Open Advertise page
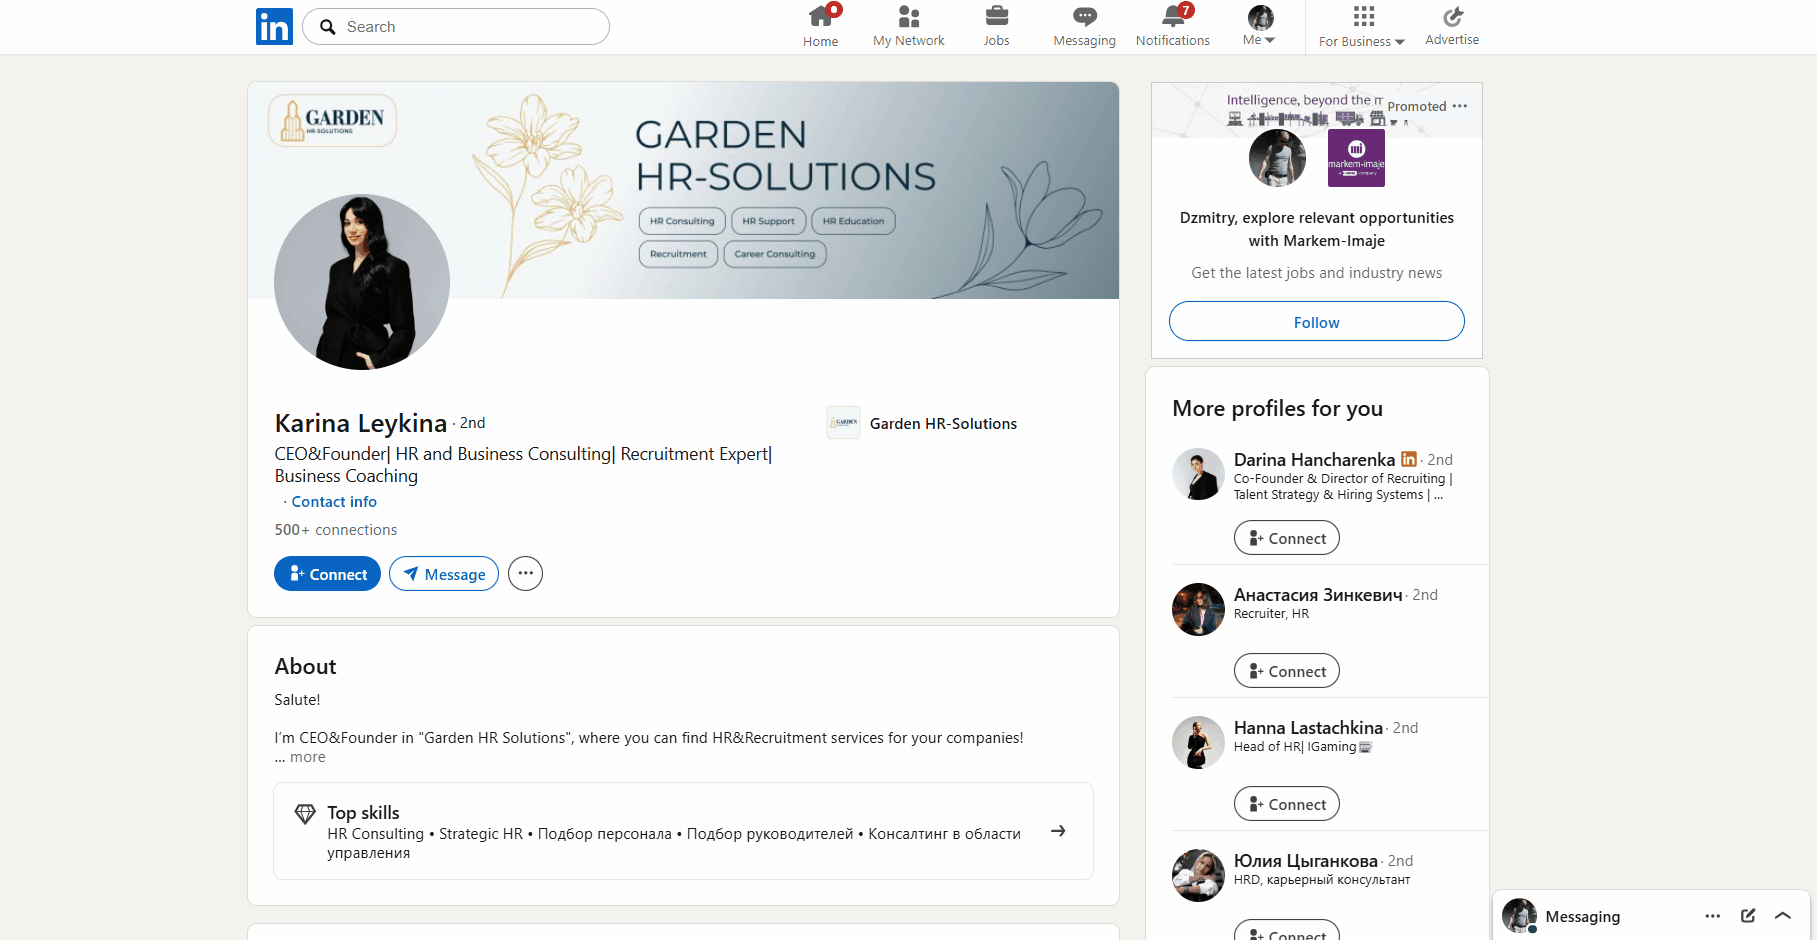This screenshot has width=1817, height=940. pos(1452,27)
